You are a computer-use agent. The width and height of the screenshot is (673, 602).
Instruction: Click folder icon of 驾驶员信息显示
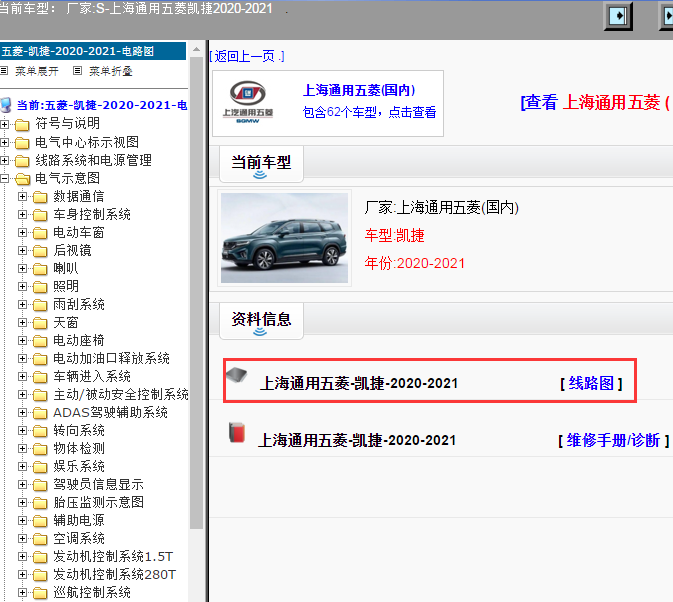[40, 485]
